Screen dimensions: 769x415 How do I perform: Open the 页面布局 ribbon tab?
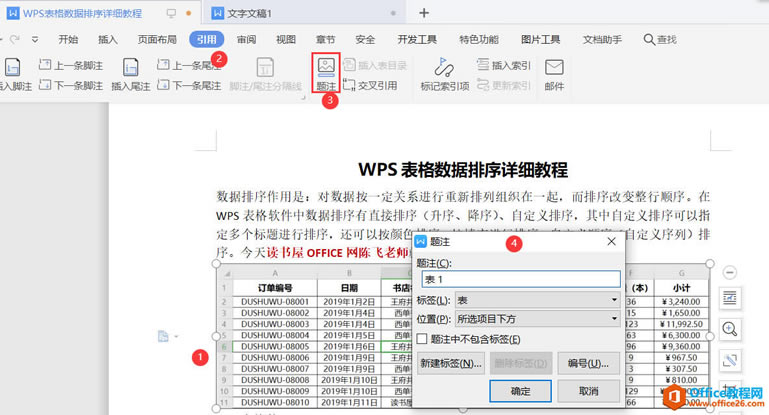157,40
